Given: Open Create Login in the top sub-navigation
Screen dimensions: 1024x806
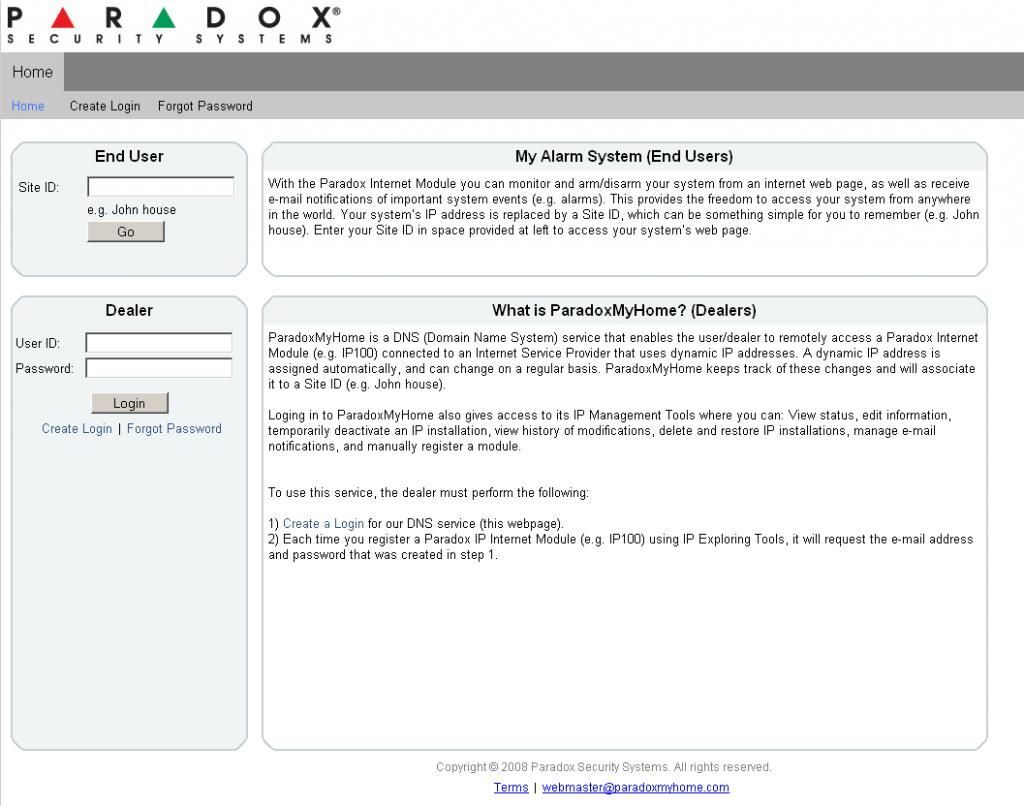Looking at the screenshot, I should (105, 106).
